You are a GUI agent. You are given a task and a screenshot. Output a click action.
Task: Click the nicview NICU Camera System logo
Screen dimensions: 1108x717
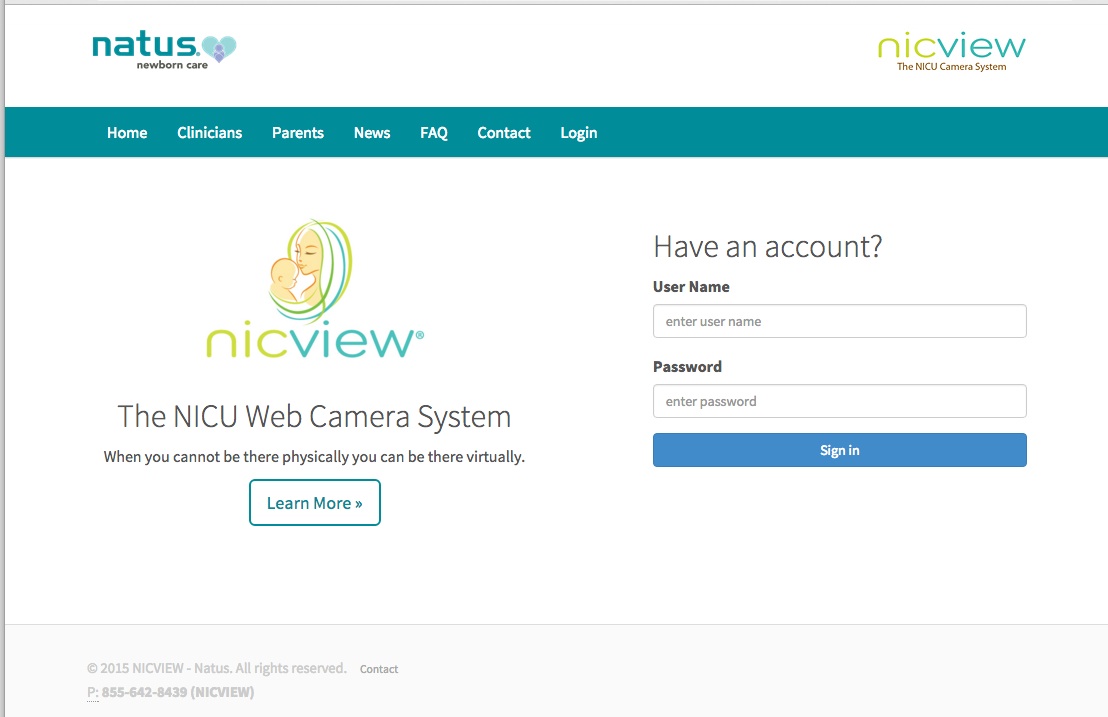pyautogui.click(x=952, y=52)
